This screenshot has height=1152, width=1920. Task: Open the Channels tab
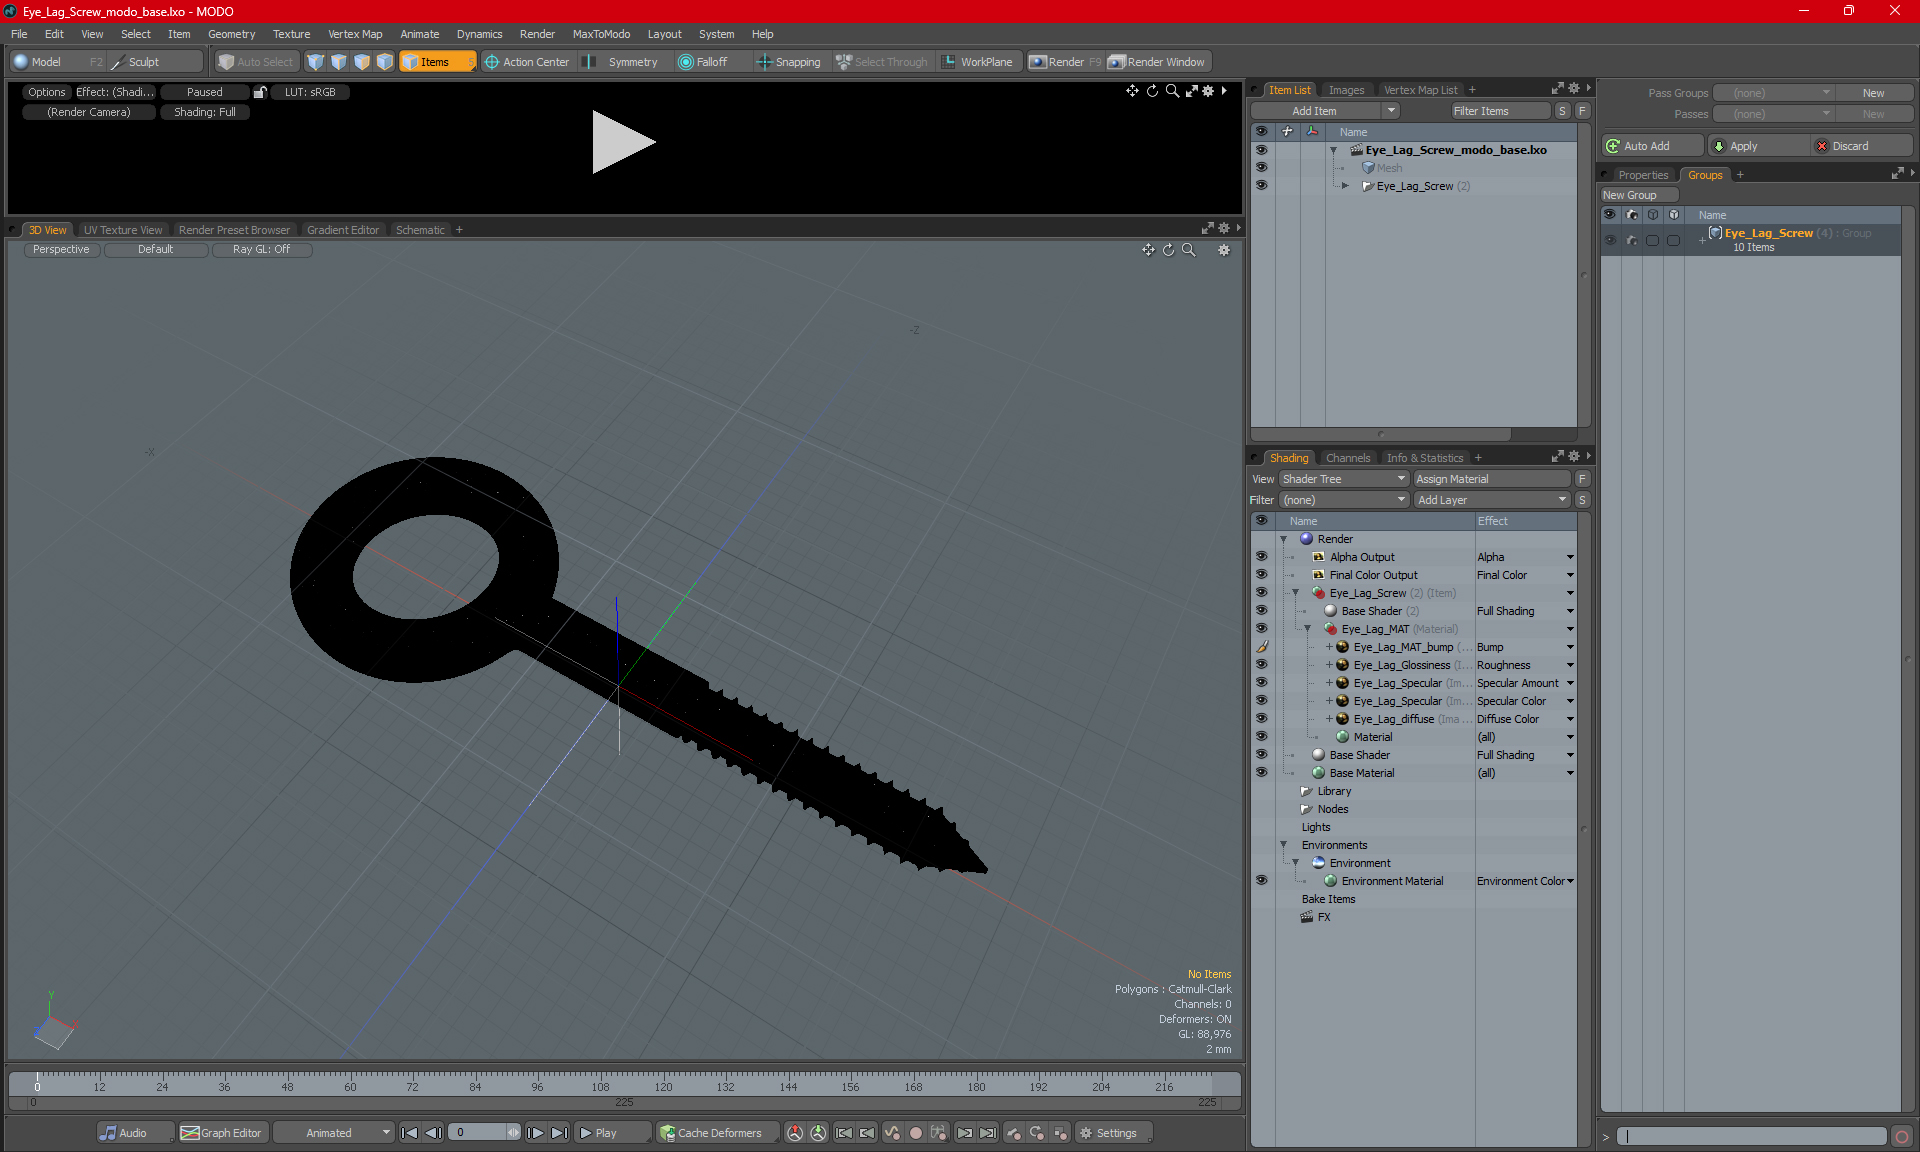point(1348,458)
